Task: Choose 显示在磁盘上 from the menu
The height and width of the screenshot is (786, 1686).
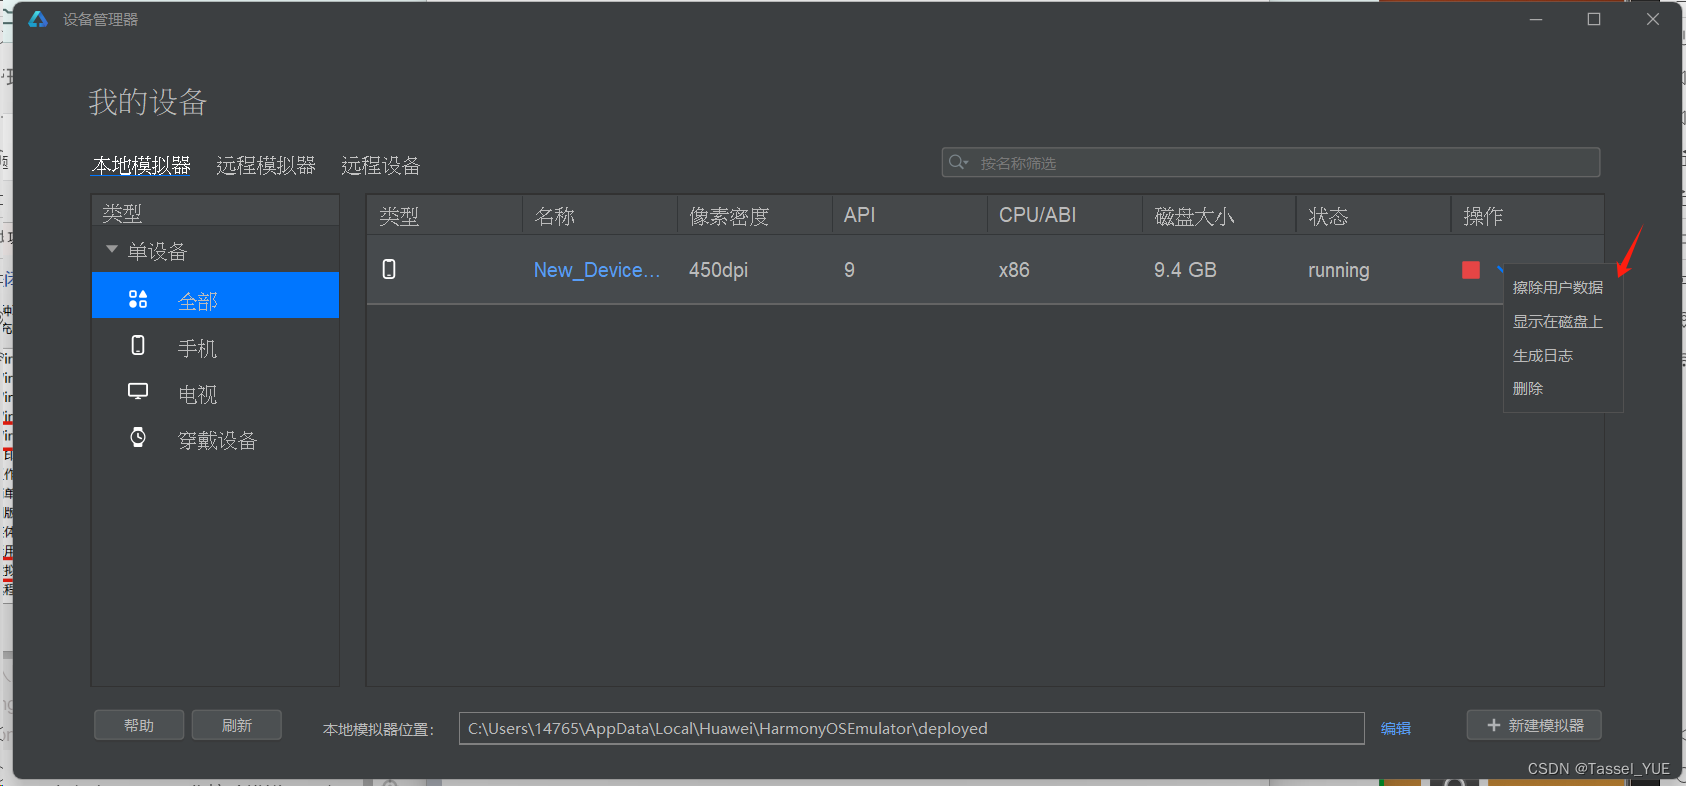Action: (1557, 322)
